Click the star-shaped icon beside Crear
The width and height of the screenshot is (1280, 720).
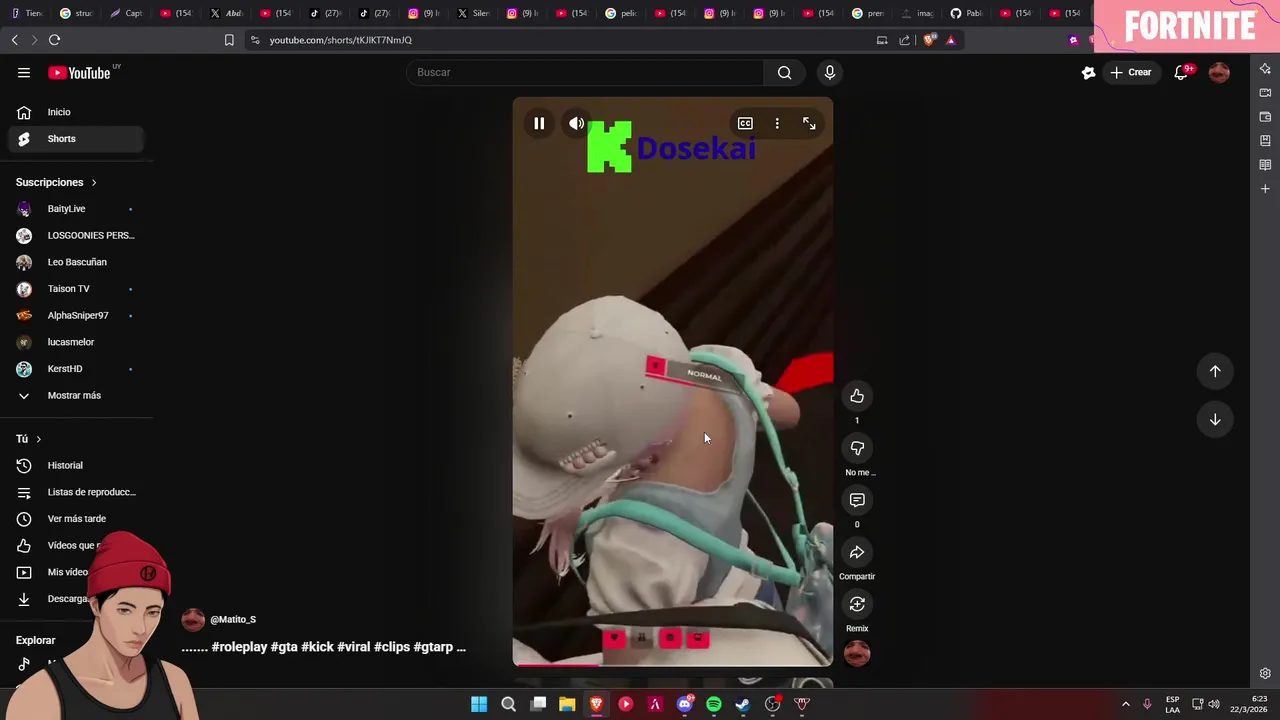[1088, 72]
